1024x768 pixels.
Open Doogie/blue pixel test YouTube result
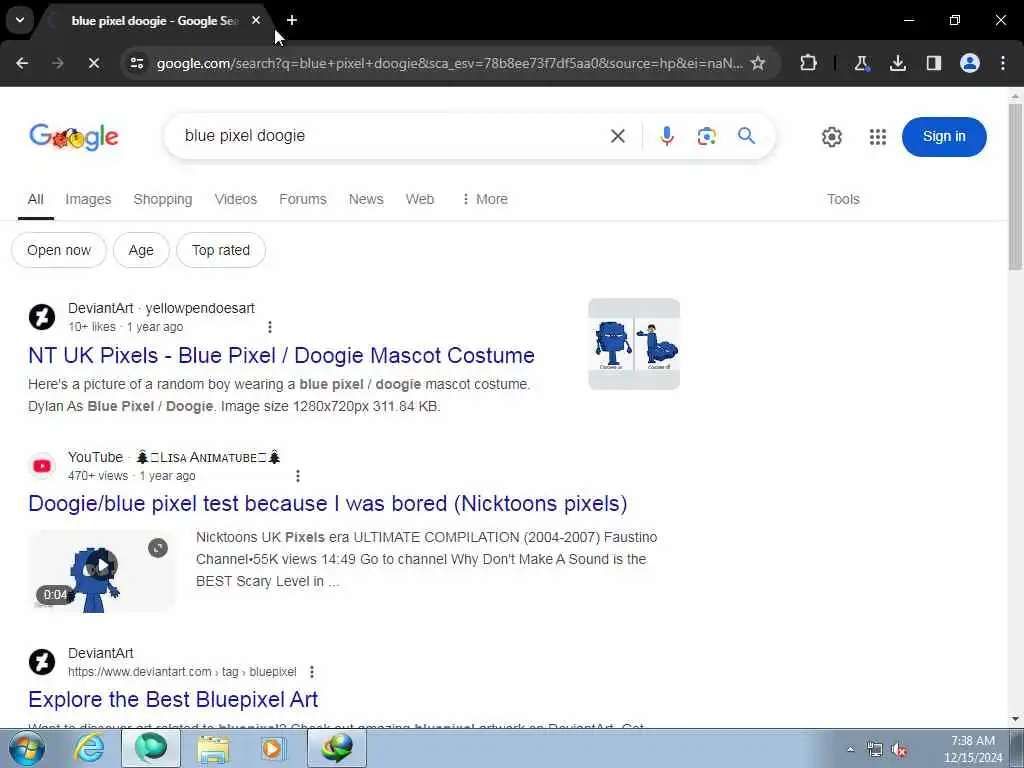pyautogui.click(x=328, y=504)
